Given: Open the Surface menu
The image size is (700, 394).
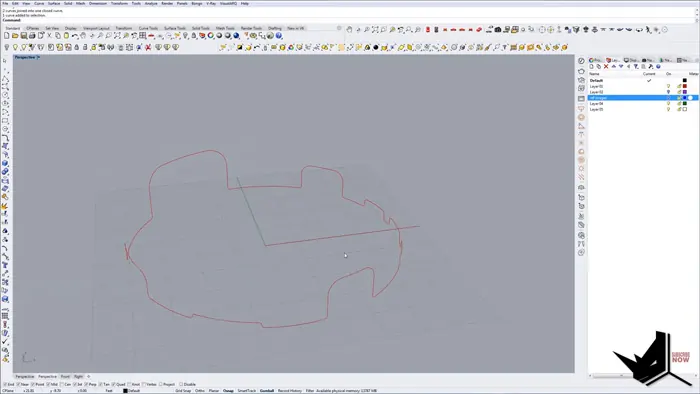Looking at the screenshot, I should pos(54,3).
